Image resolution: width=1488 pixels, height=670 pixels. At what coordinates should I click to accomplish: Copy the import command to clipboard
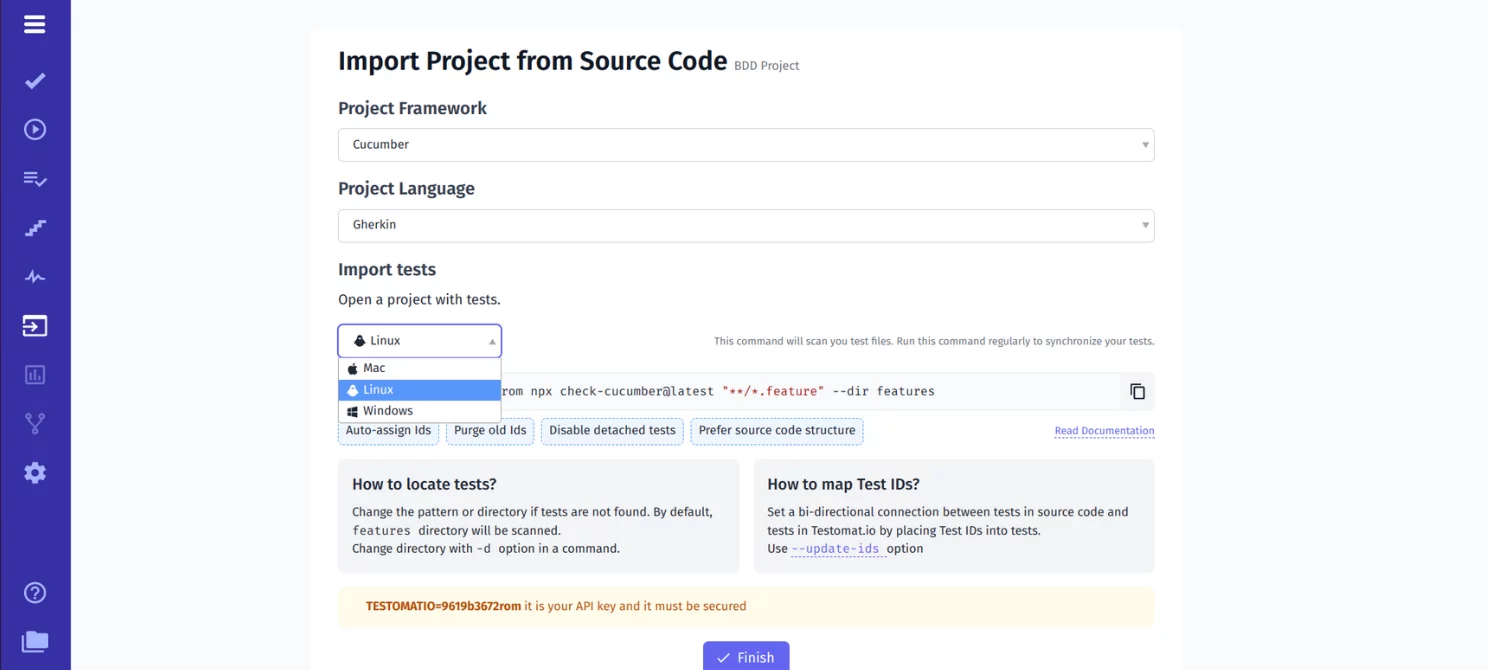click(1137, 392)
